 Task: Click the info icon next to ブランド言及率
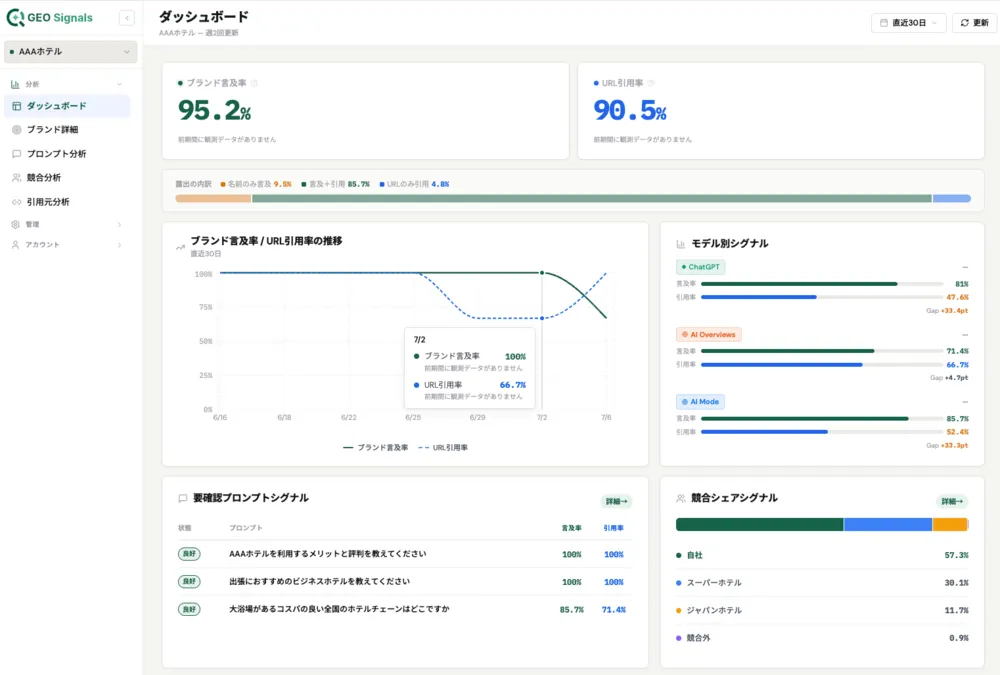coord(254,83)
